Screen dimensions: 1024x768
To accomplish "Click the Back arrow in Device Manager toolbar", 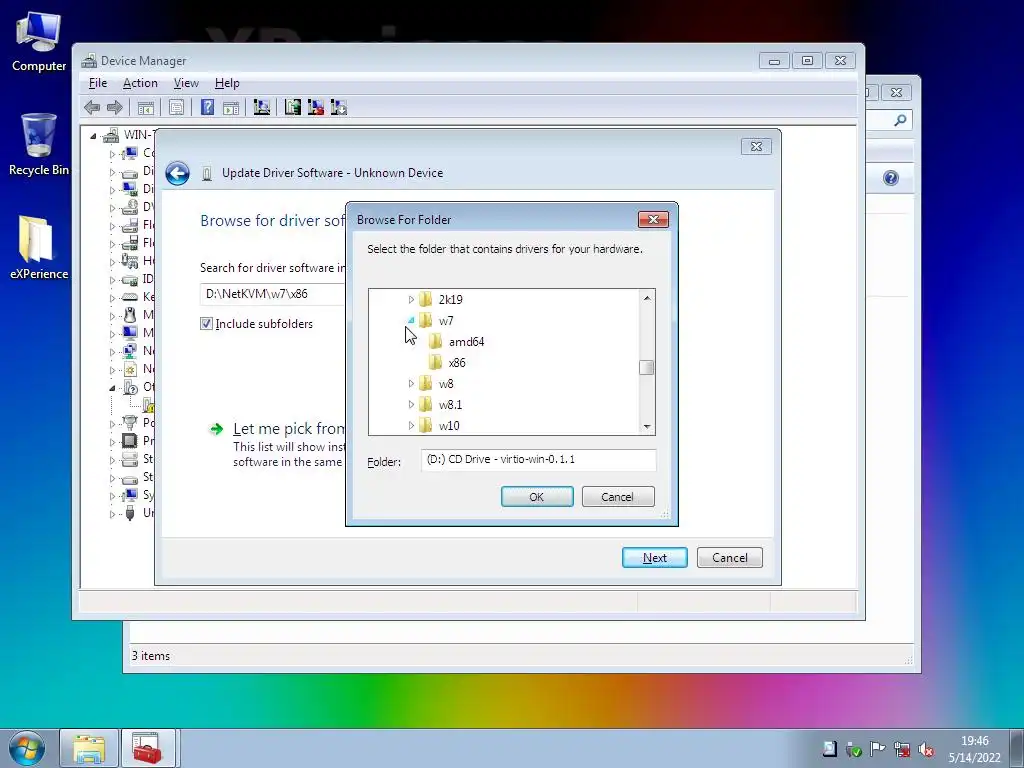I will (92, 107).
